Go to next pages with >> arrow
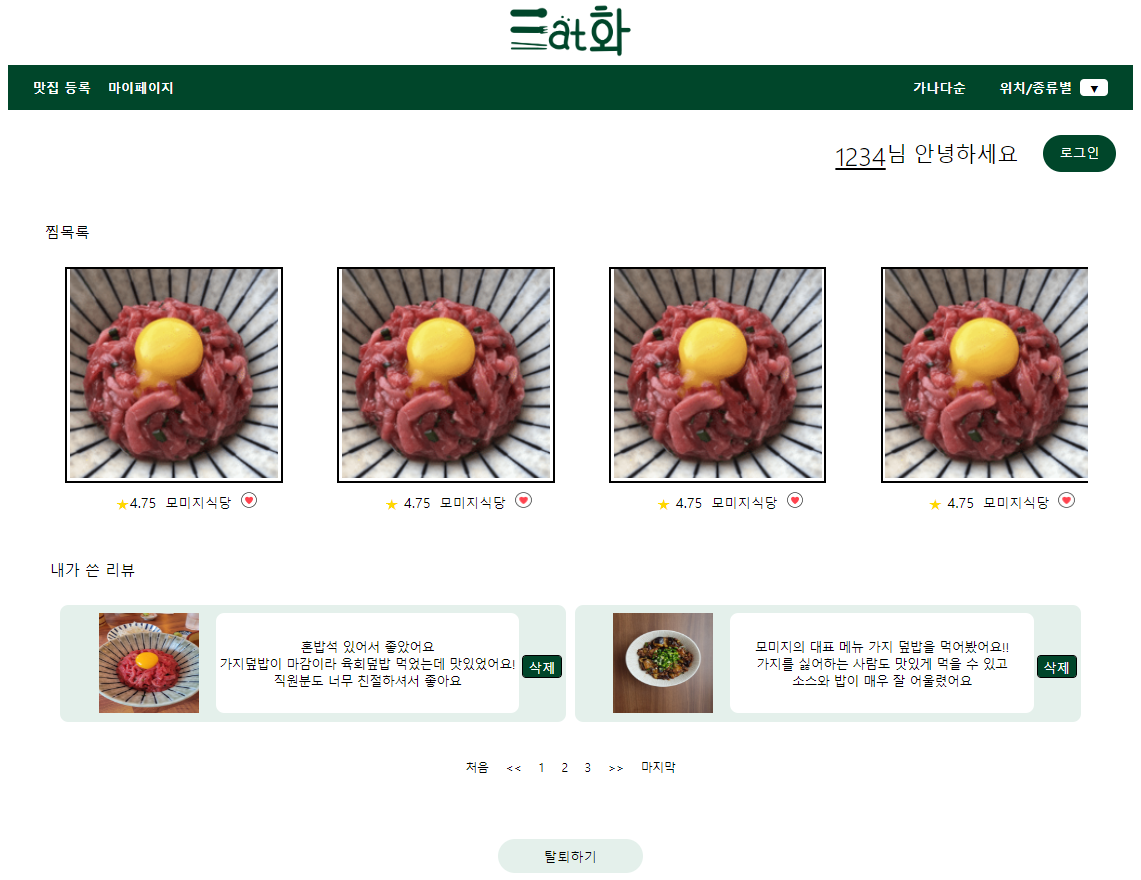The height and width of the screenshot is (880, 1141). (x=616, y=768)
